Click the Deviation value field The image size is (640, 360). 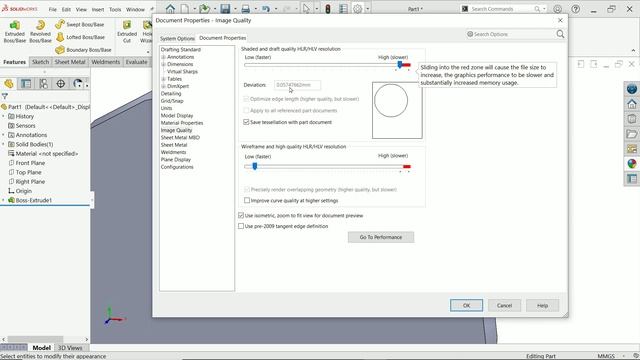click(297, 85)
